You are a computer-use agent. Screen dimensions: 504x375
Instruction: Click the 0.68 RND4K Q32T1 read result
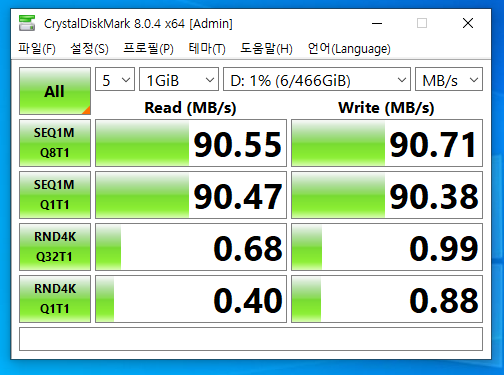point(191,247)
